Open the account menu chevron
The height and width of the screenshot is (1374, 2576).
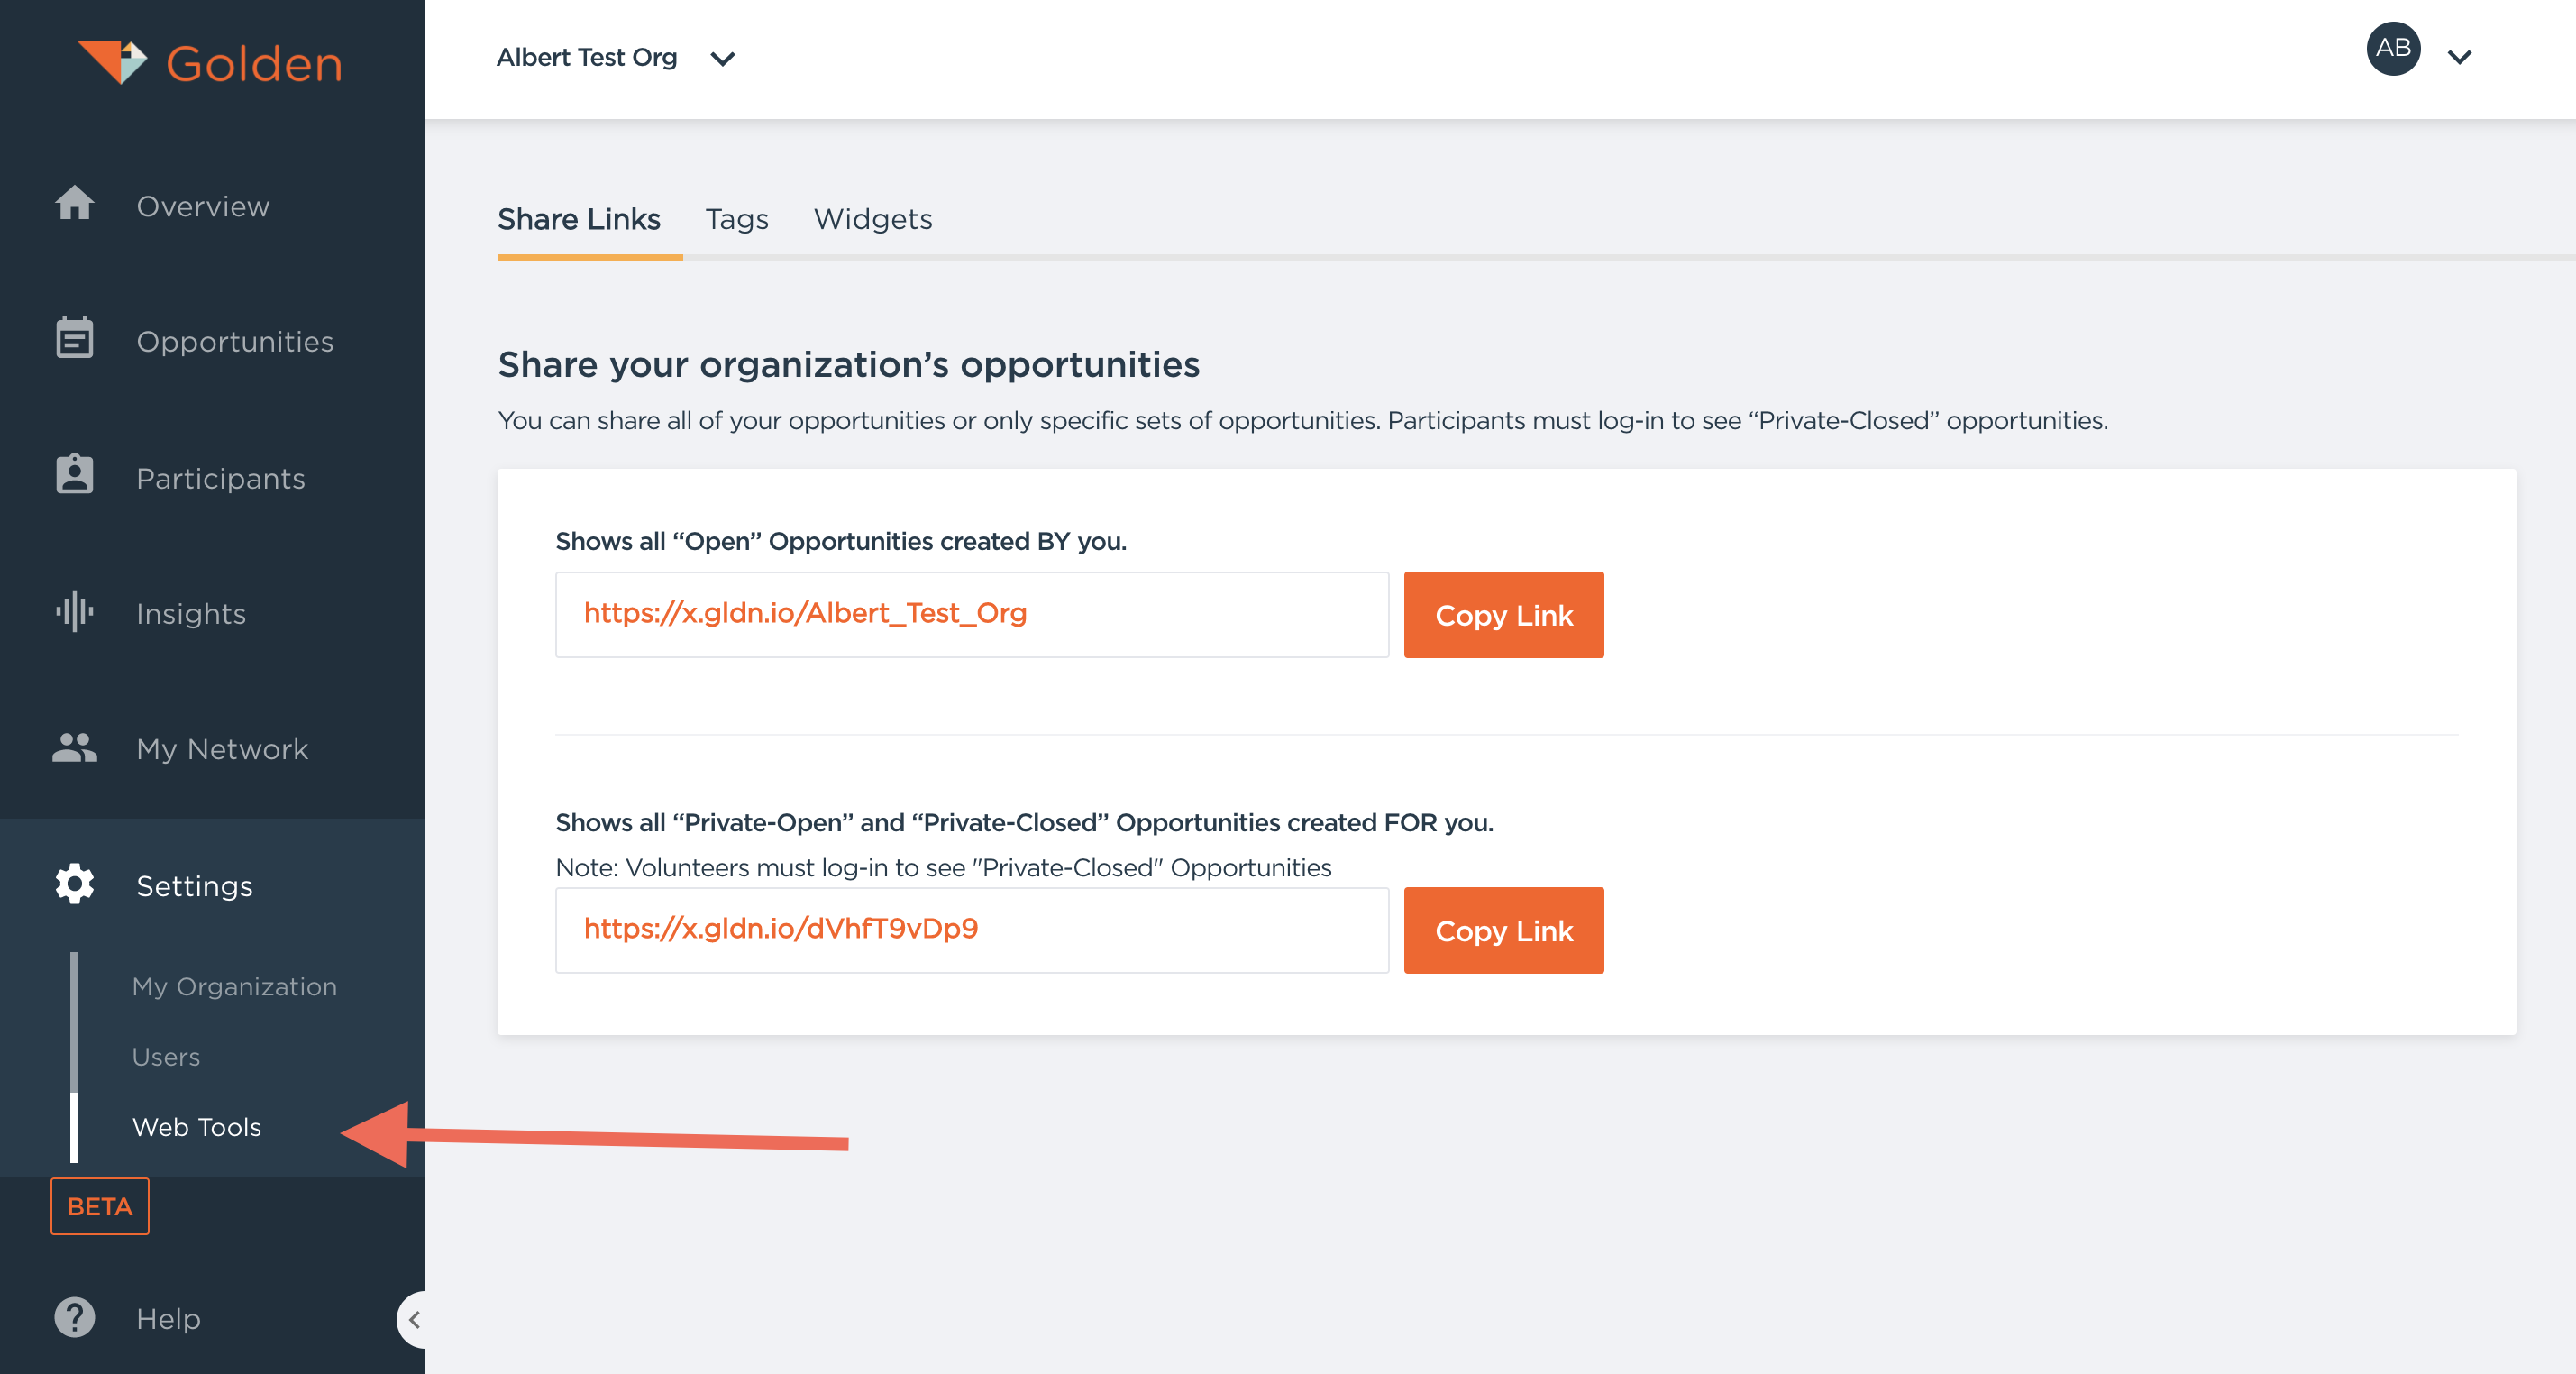click(2459, 57)
